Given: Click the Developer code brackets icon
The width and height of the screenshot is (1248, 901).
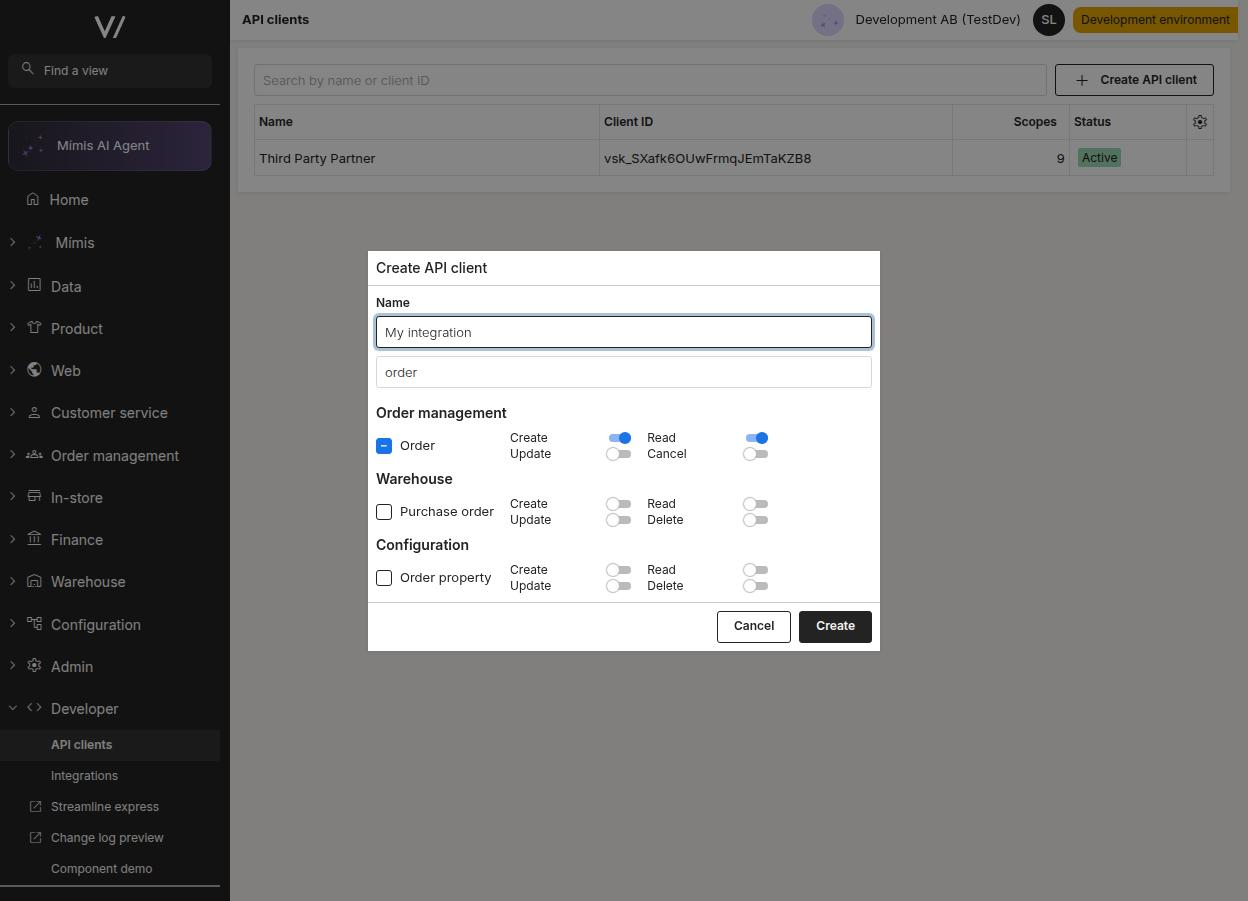Looking at the screenshot, I should 34,707.
